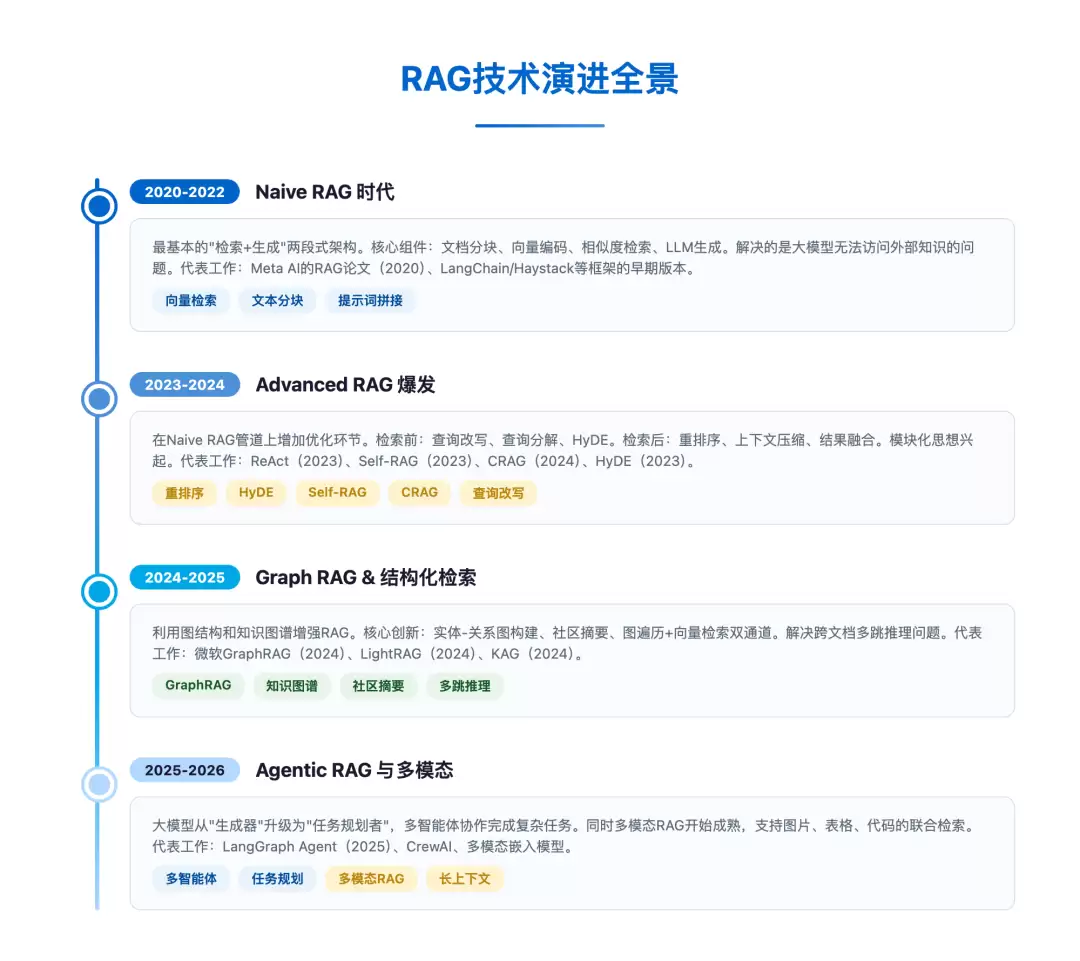Click the 社区摘要 tag
Image resolution: width=1080 pixels, height=961 pixels.
378,686
